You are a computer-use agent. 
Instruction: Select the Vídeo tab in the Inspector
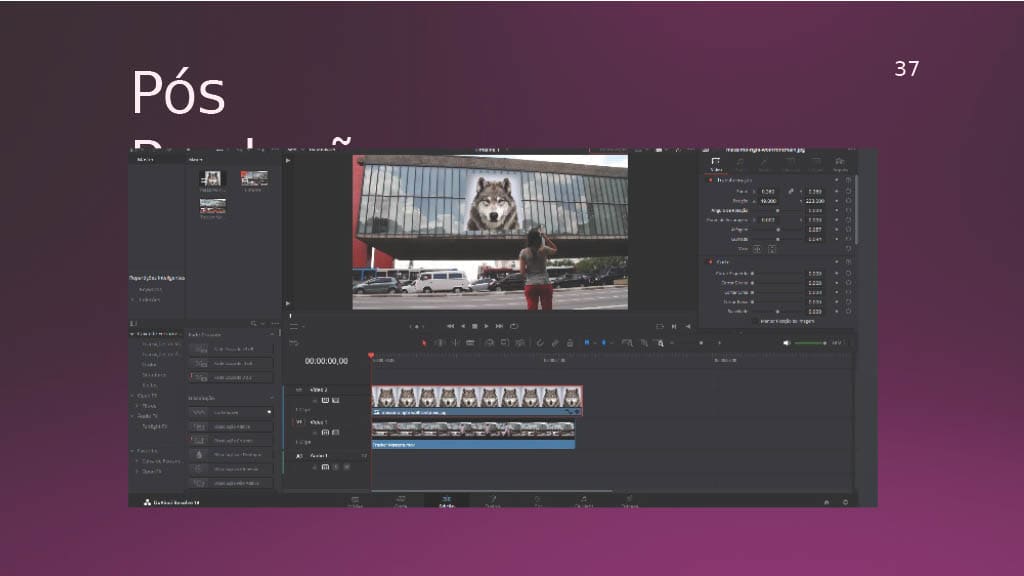(x=716, y=163)
